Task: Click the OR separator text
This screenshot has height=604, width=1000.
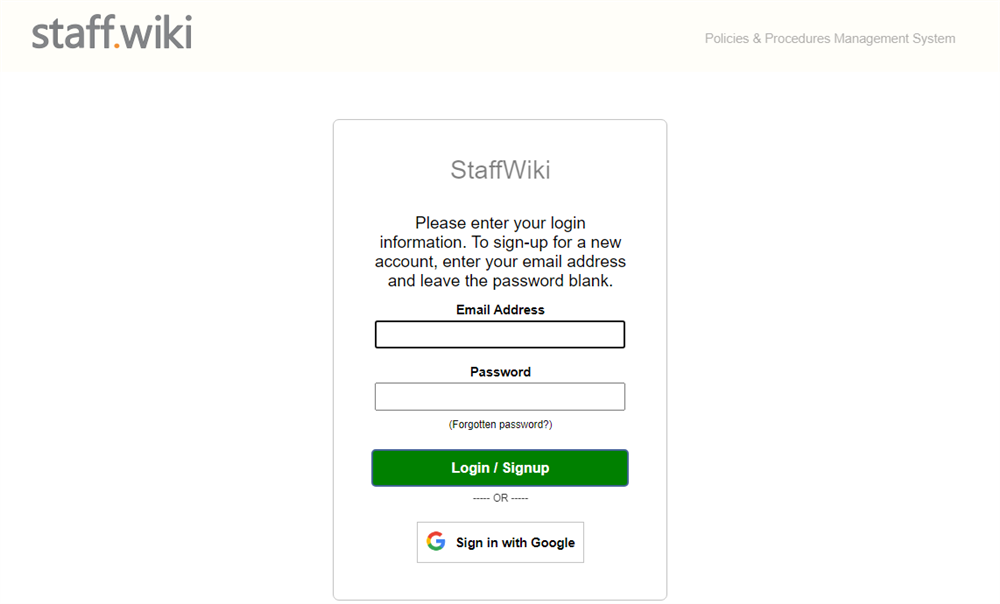Action: (x=500, y=498)
